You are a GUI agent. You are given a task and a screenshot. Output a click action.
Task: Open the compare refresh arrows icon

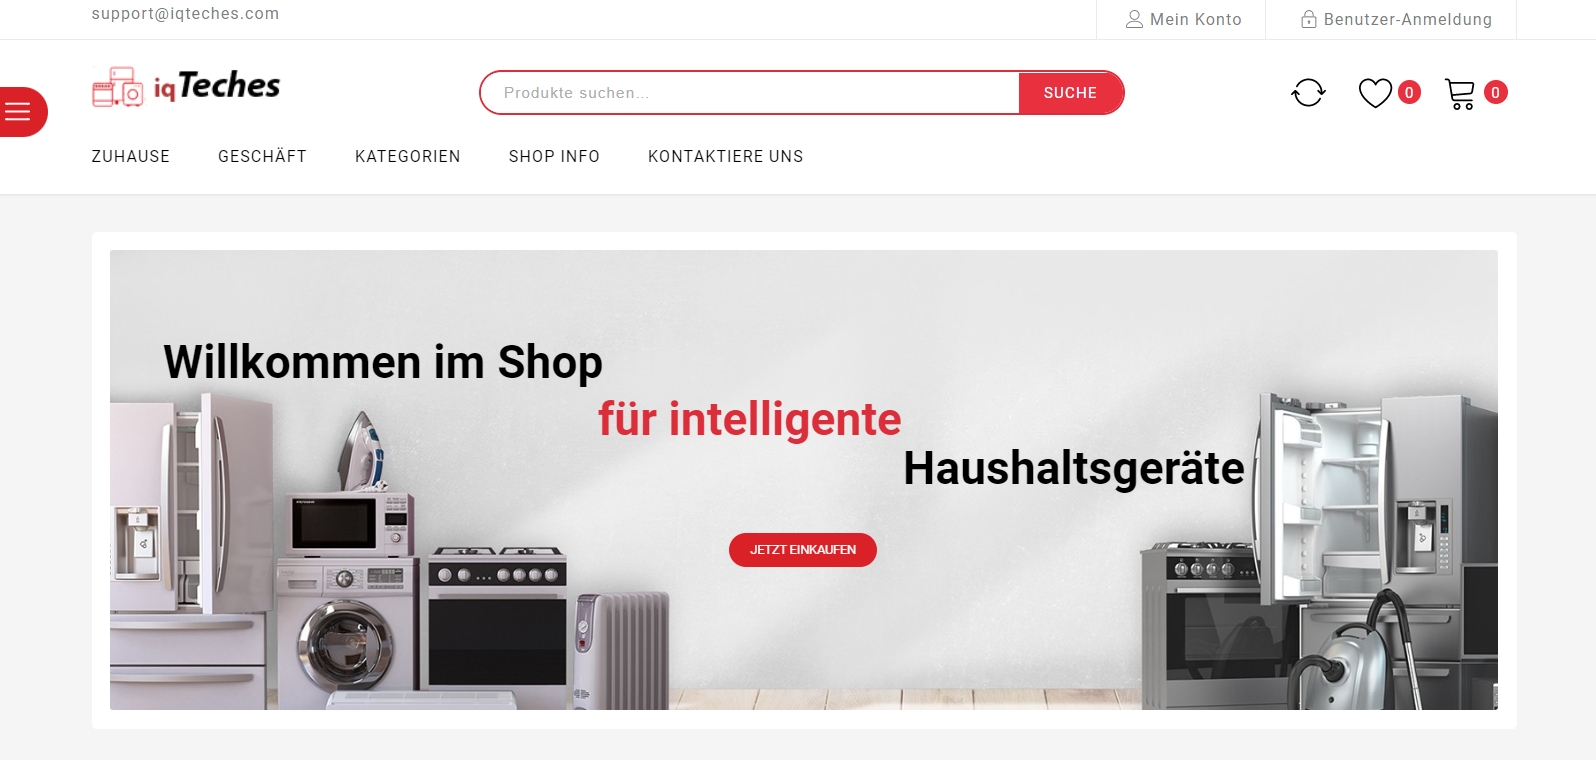pyautogui.click(x=1308, y=93)
